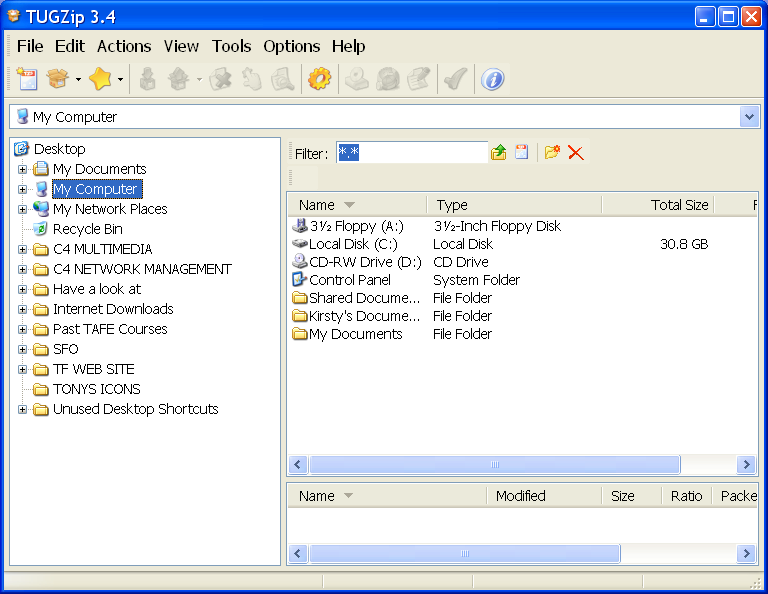
Task: Click the greyed globe toolbar icon
Action: click(388, 78)
